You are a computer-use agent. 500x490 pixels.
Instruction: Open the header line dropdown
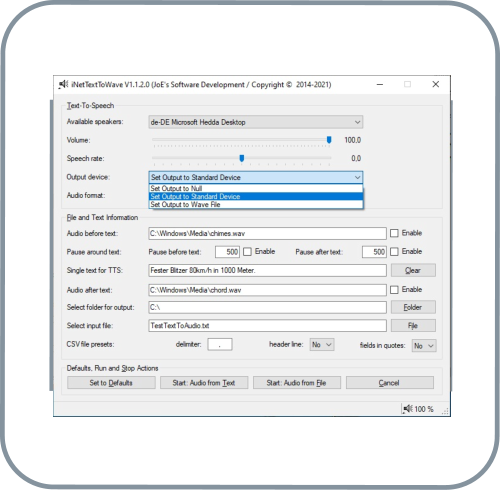[322, 344]
